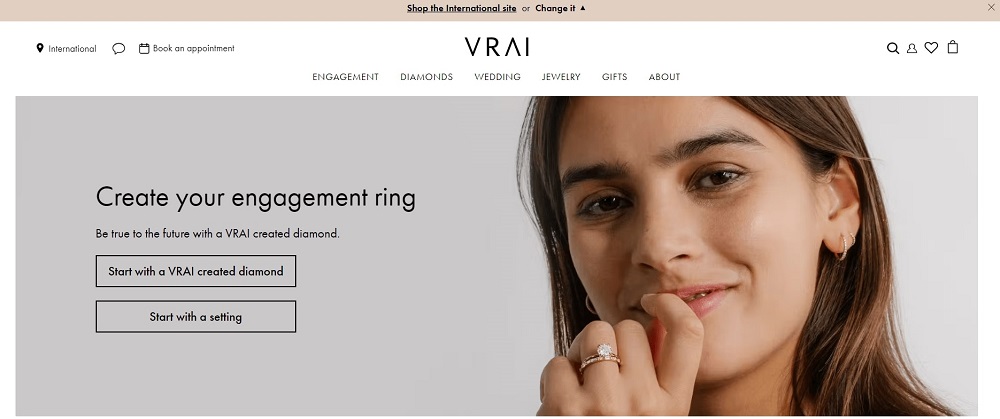This screenshot has height=419, width=1000.
Task: Open the Engagement menu
Action: pyautogui.click(x=345, y=77)
